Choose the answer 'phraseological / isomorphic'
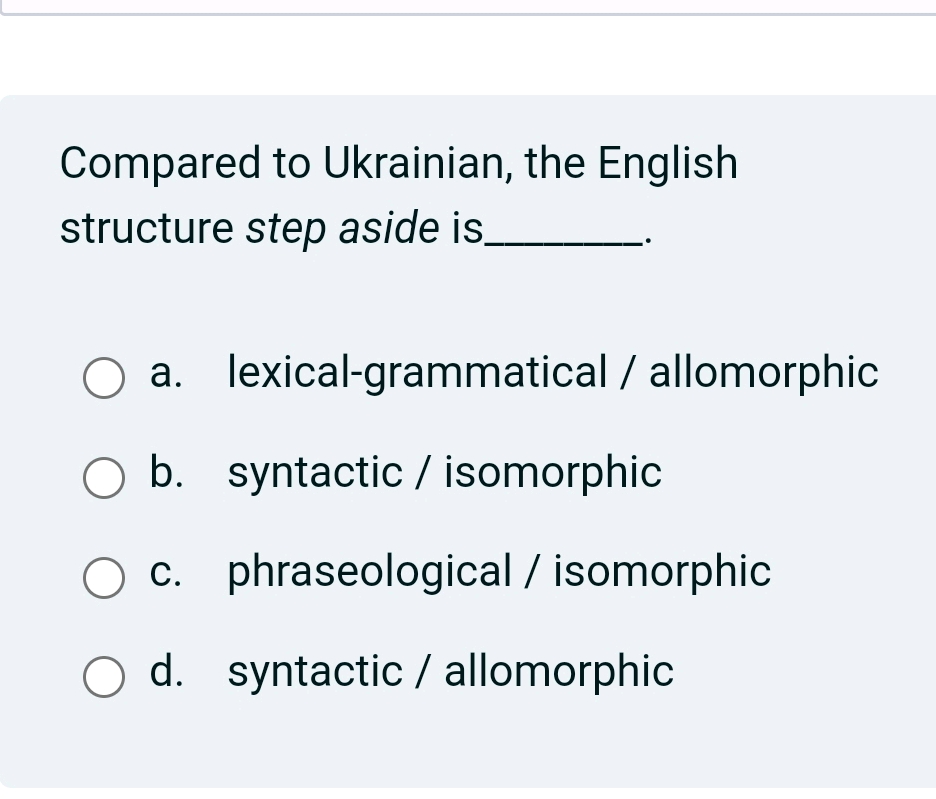This screenshot has width=936, height=799. point(498,571)
